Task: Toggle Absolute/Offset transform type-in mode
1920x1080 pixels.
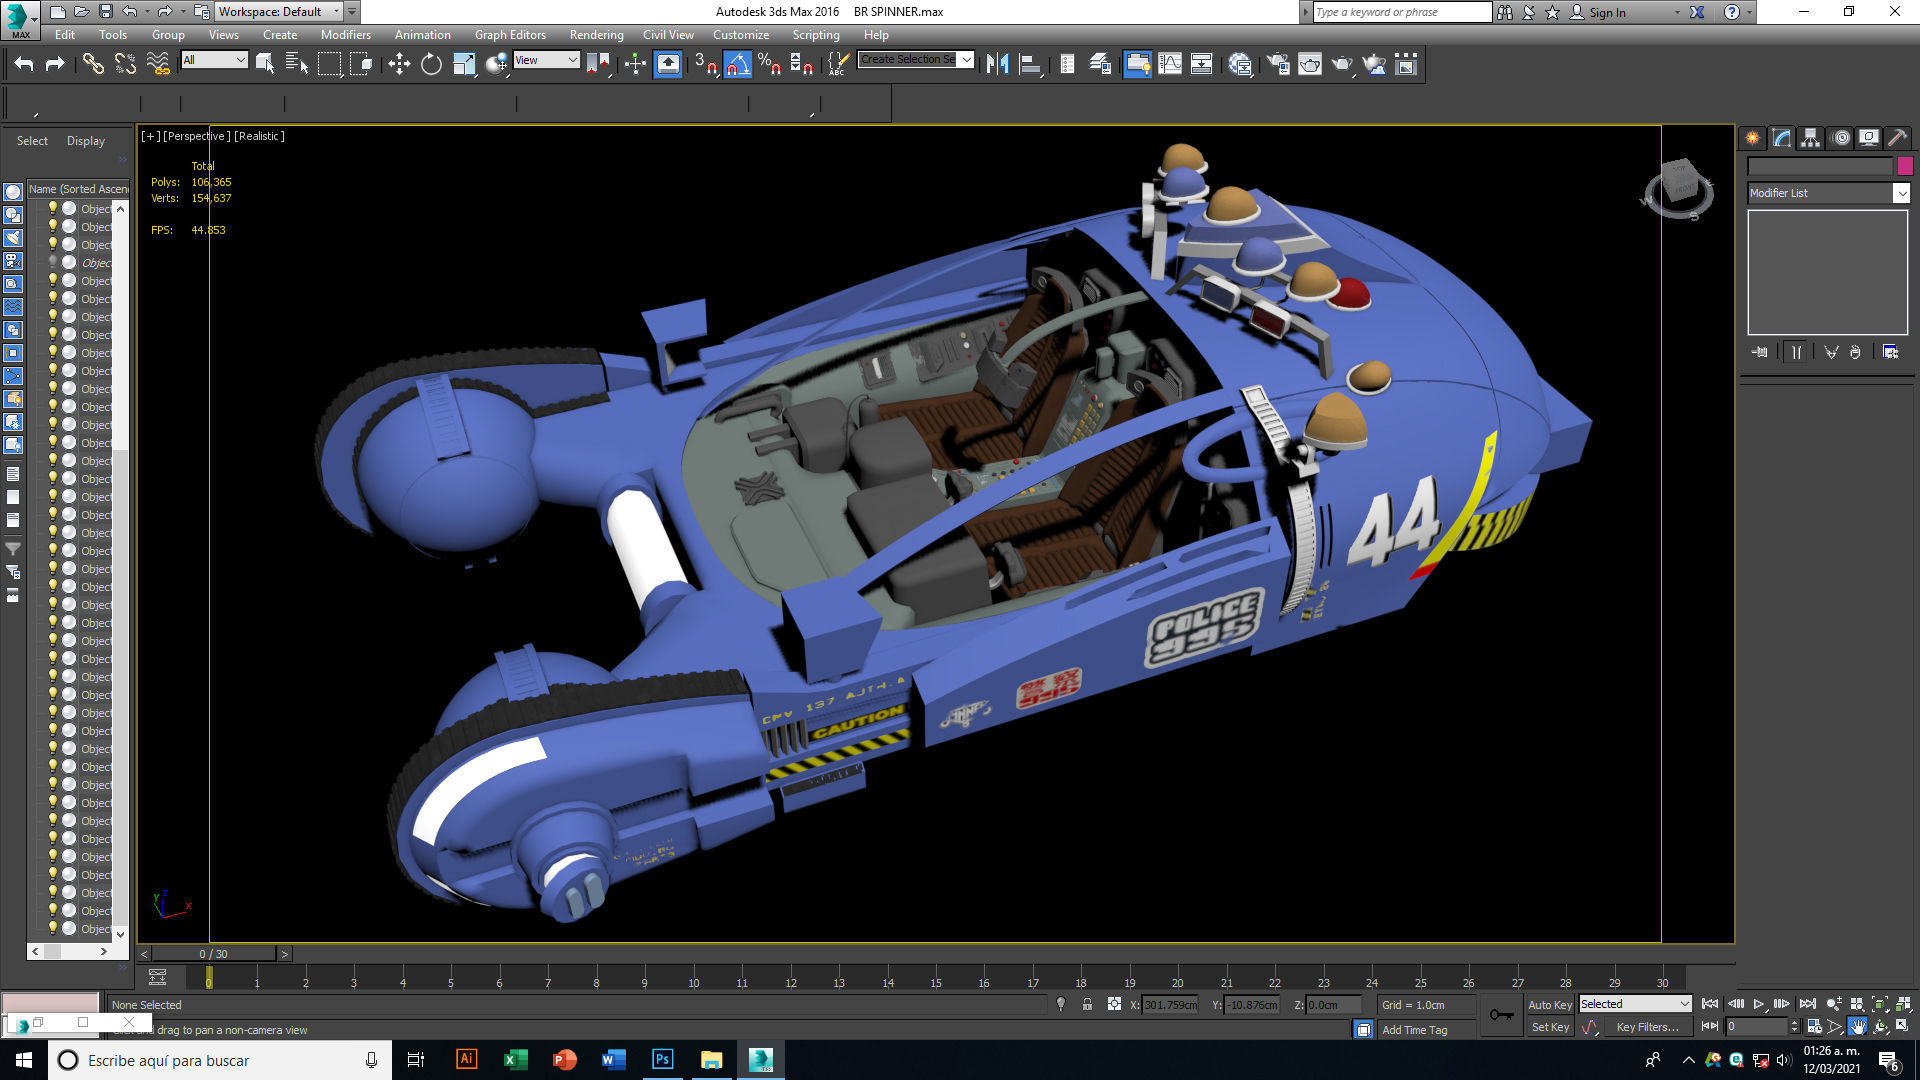Action: 1114,1004
